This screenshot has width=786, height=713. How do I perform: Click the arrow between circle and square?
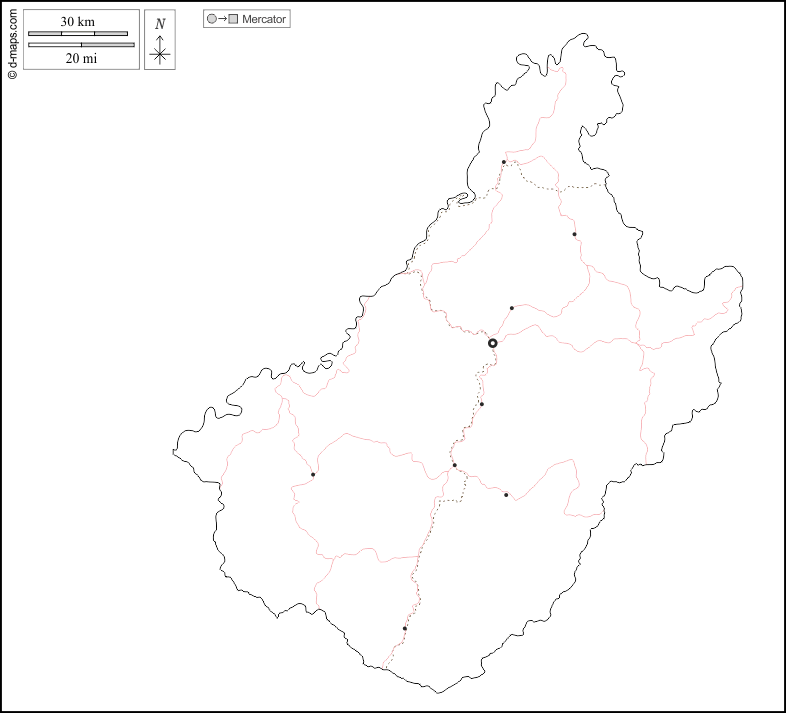click(222, 19)
